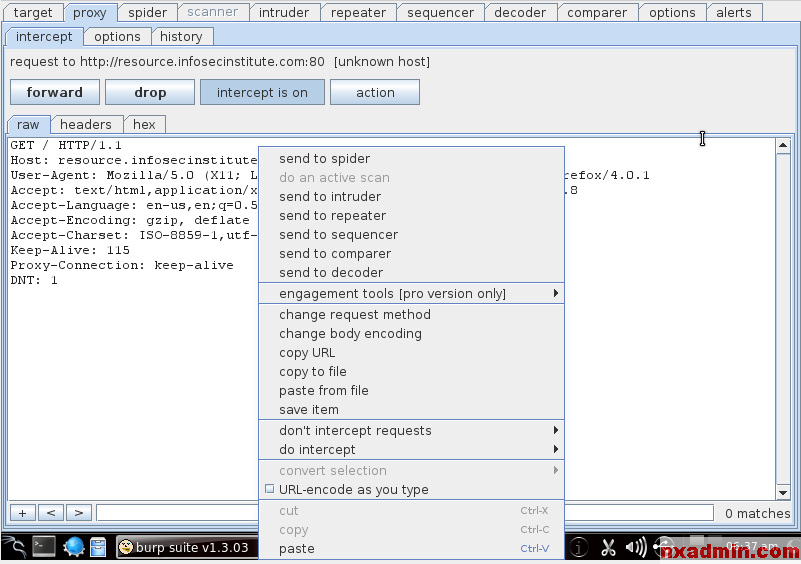Image resolution: width=801 pixels, height=564 pixels.
Task: Switch to the decoder tab
Action: [x=520, y=13]
